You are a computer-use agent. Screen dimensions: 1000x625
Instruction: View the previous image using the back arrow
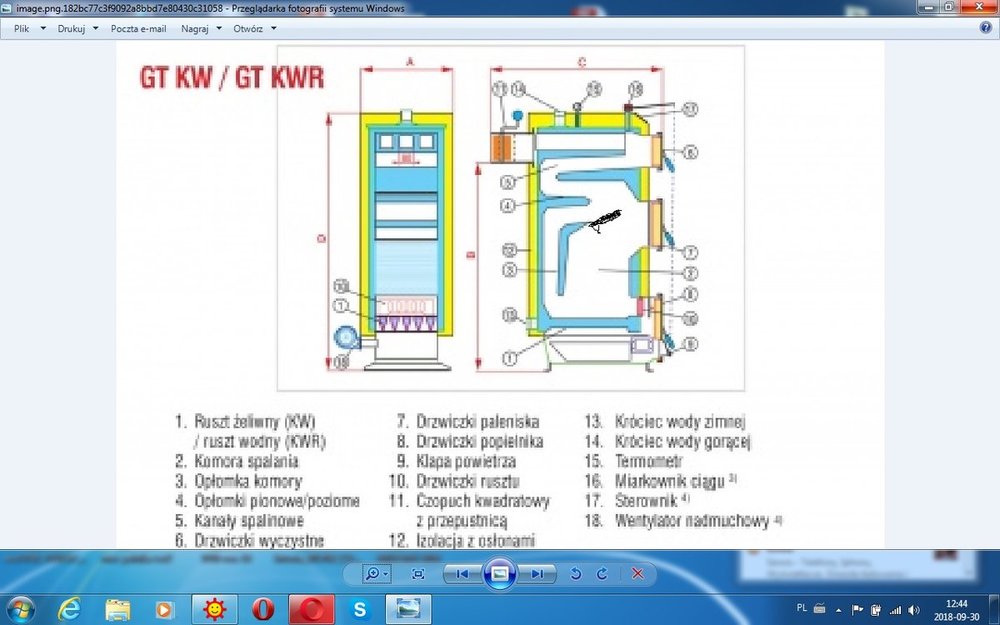(x=461, y=573)
